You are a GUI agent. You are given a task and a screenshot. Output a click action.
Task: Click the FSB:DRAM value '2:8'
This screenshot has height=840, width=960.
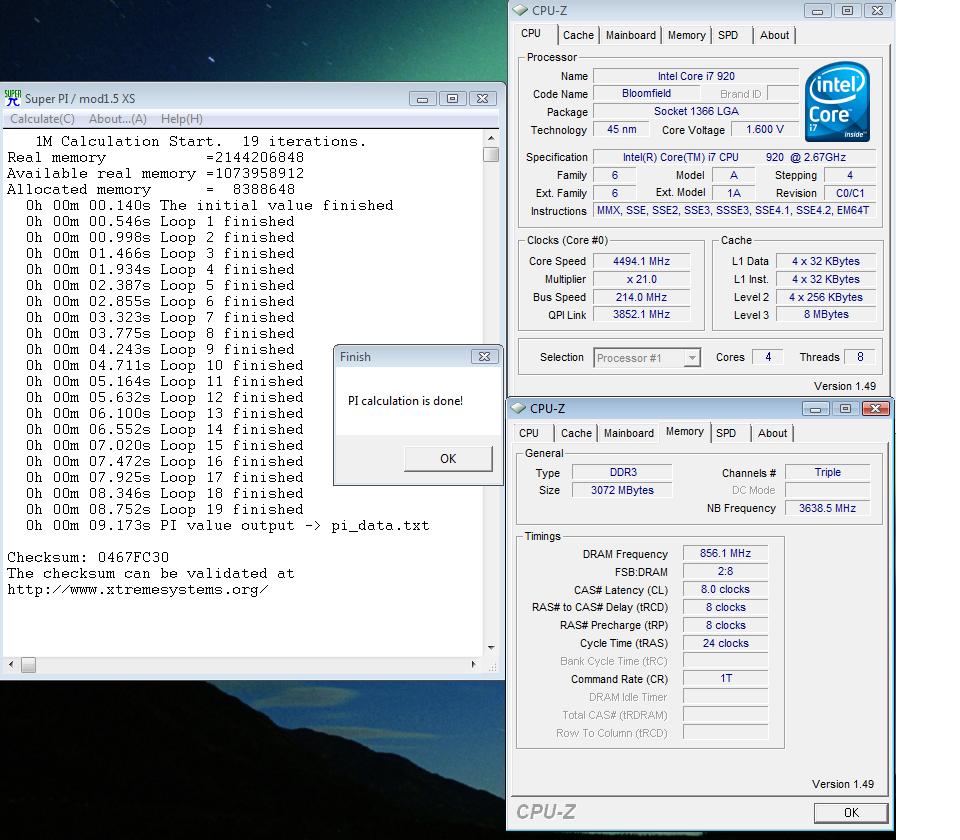(726, 571)
